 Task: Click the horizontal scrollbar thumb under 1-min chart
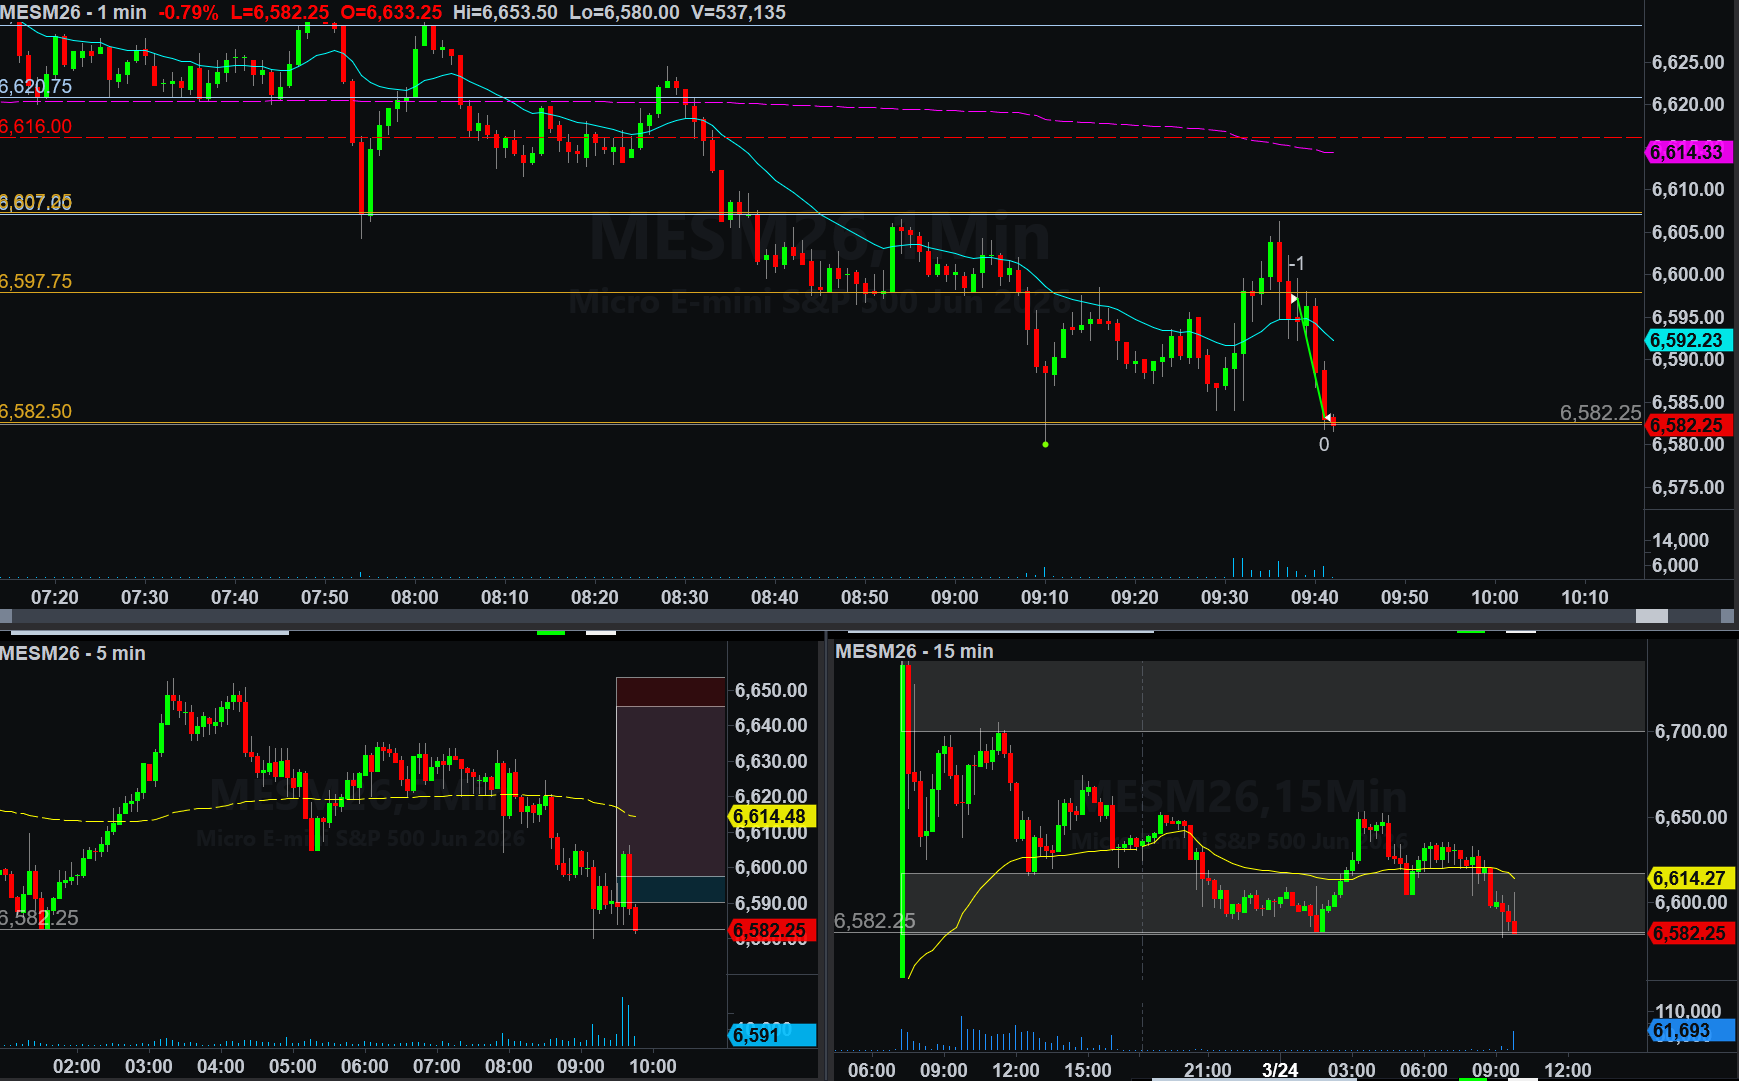(1651, 616)
